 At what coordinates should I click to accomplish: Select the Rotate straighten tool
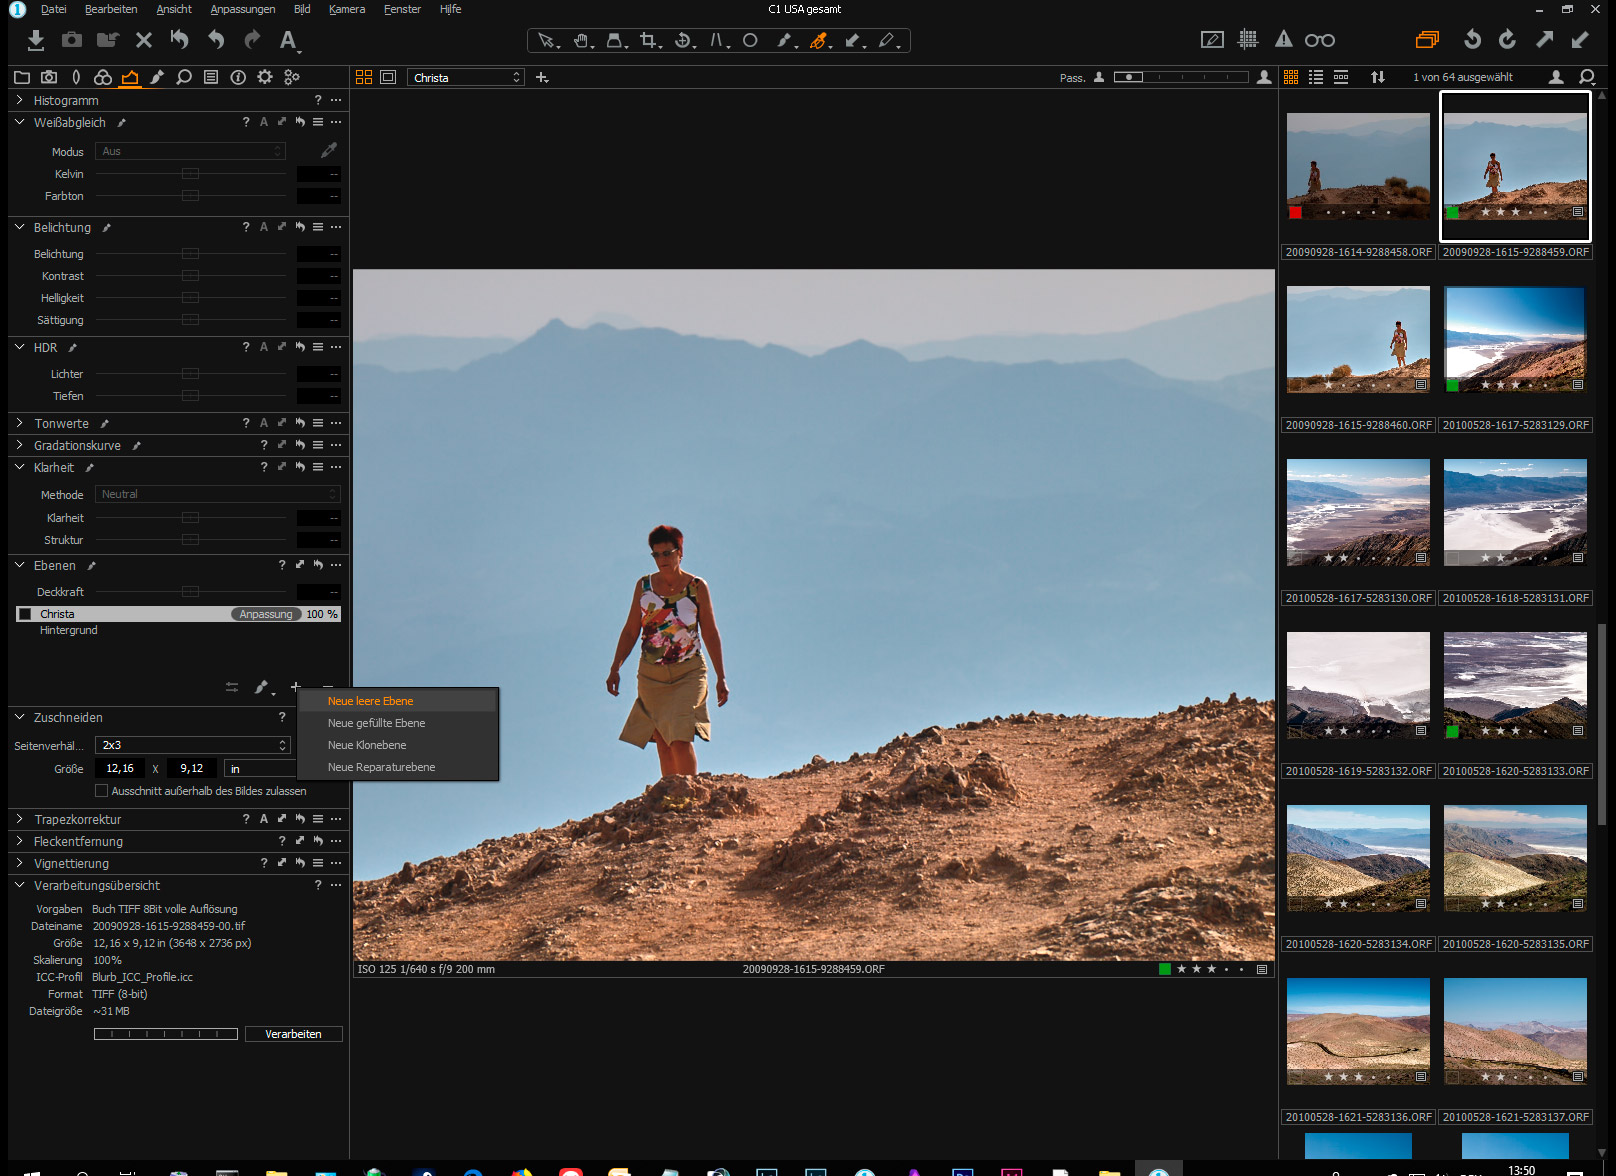[x=683, y=40]
